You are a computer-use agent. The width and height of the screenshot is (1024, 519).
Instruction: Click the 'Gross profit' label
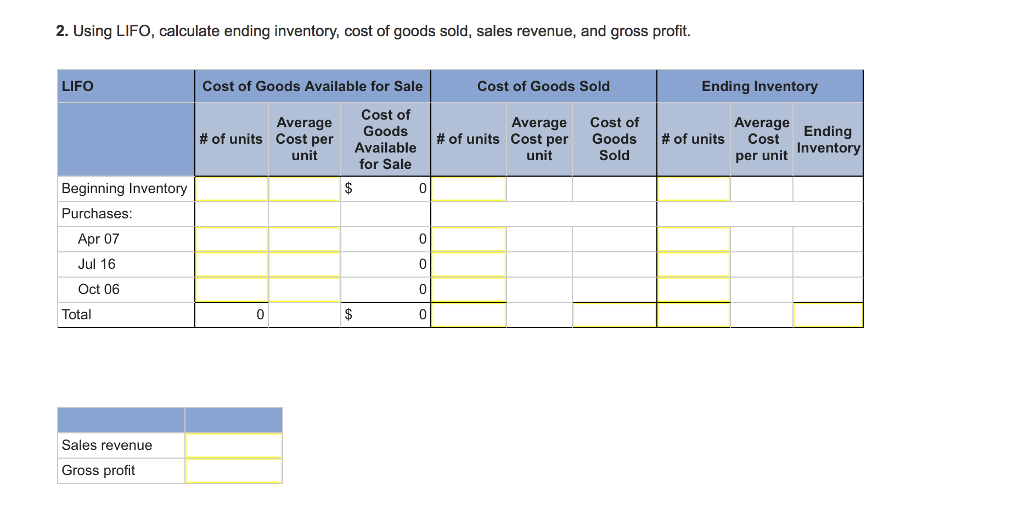pyautogui.click(x=98, y=471)
